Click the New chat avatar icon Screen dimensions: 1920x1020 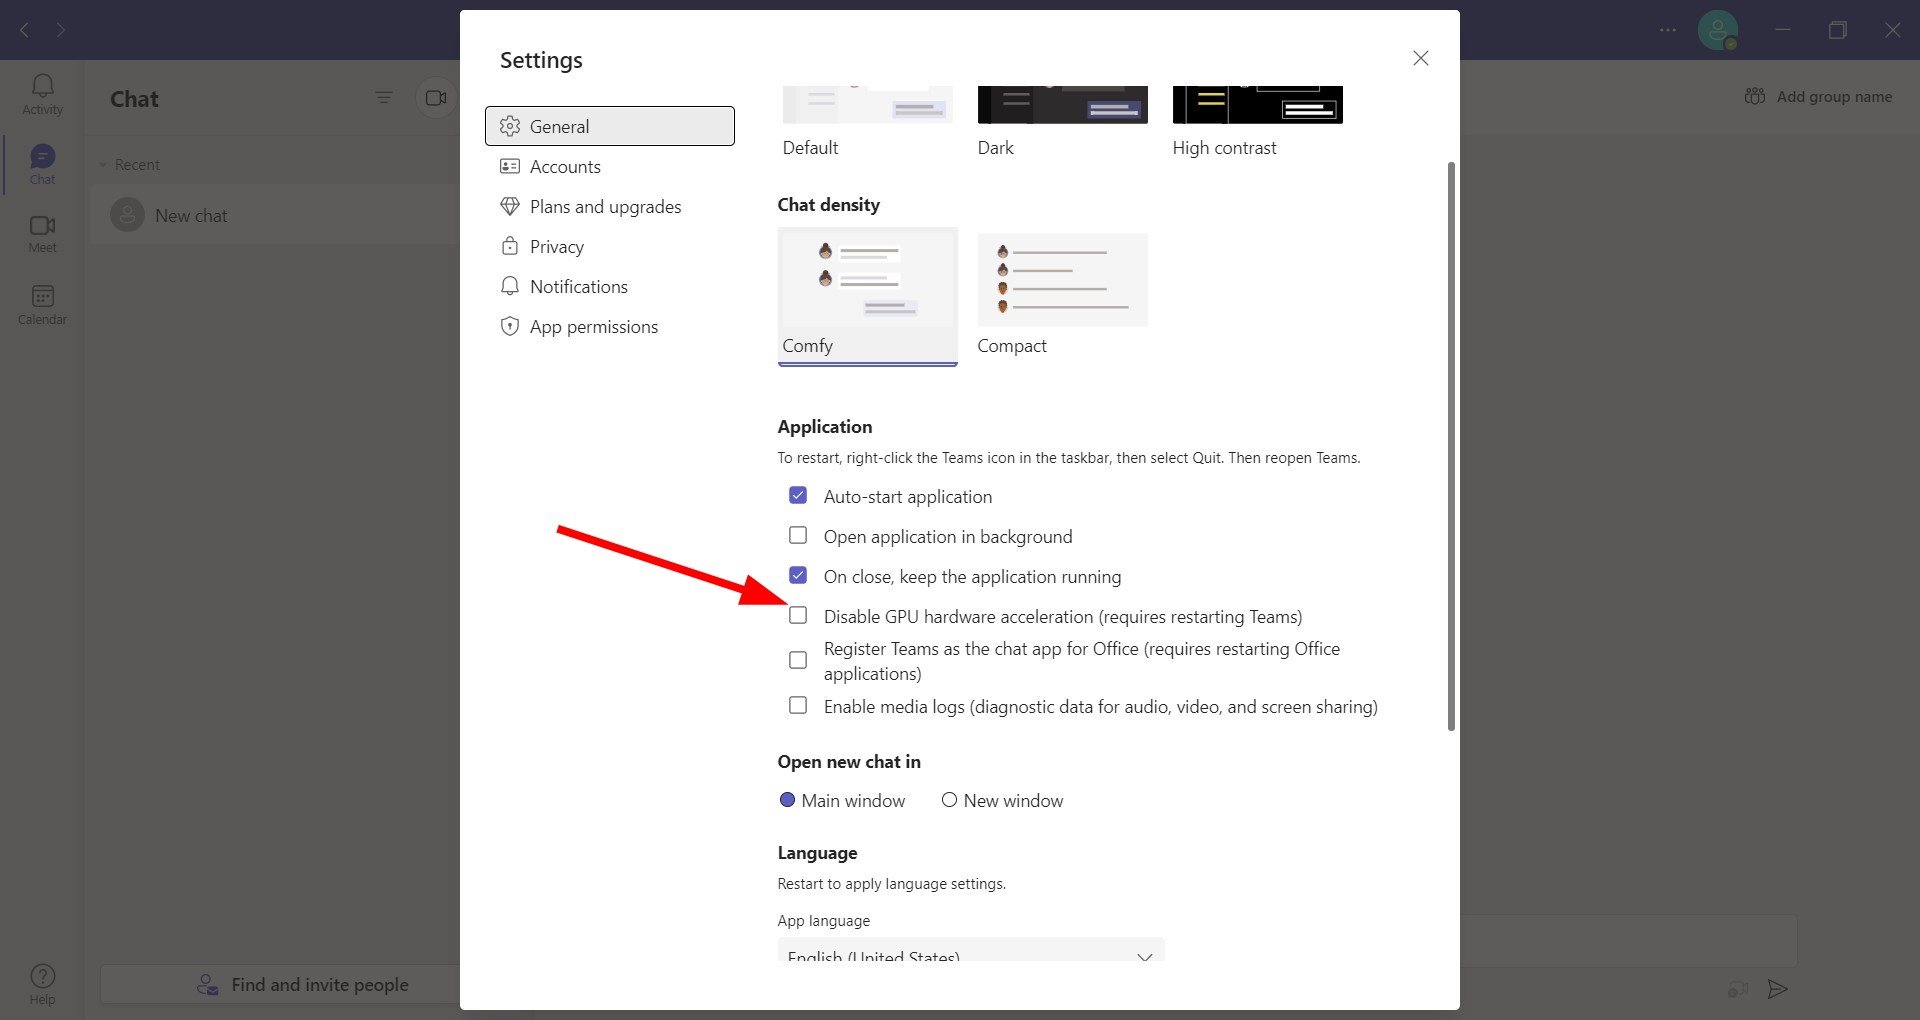127,215
